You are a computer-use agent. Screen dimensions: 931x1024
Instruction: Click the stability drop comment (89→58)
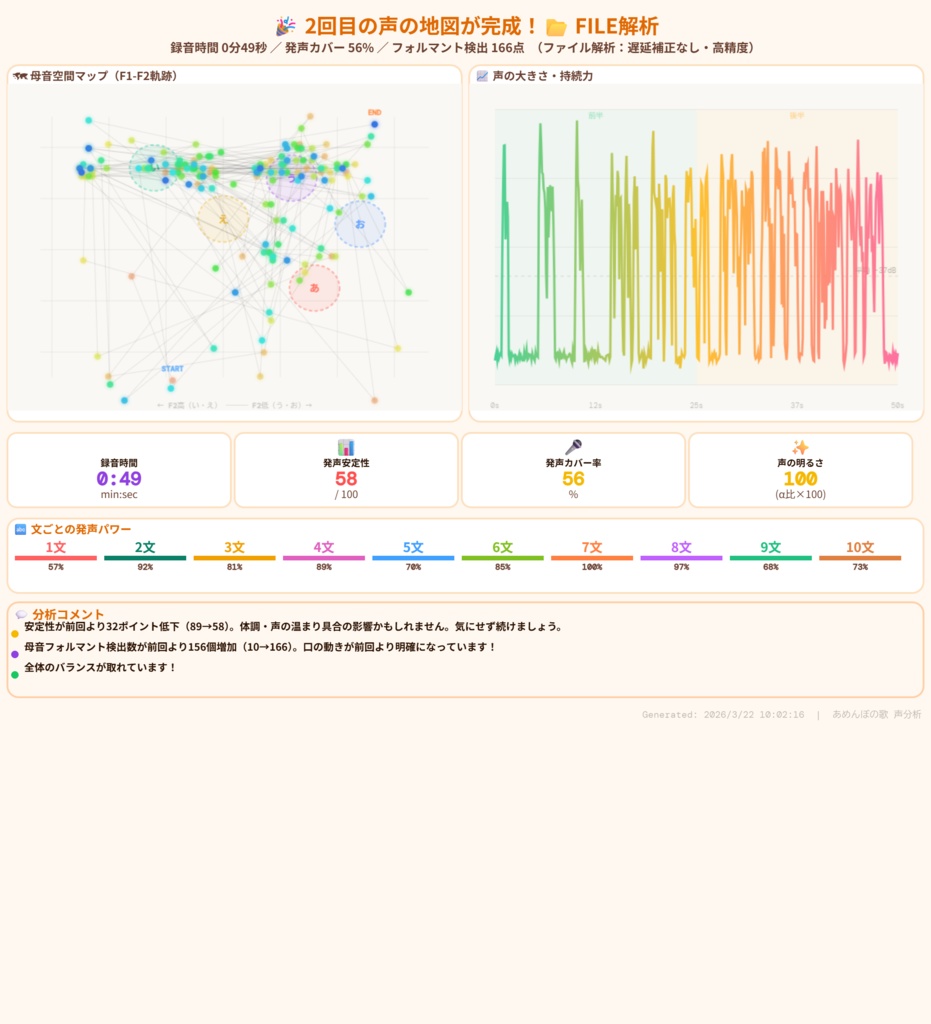click(x=293, y=626)
